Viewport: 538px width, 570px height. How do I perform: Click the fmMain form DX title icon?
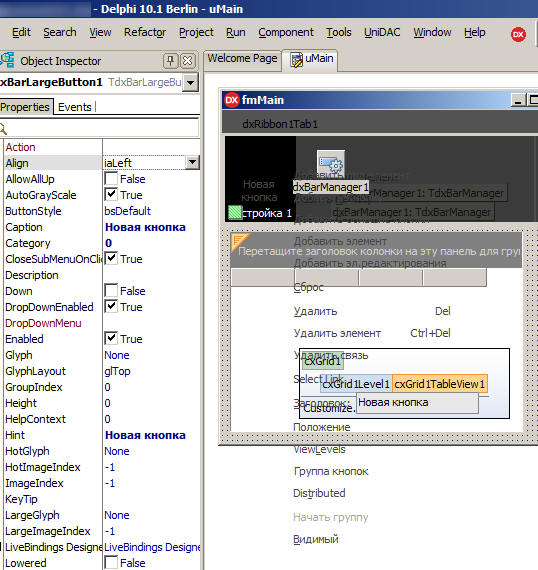(x=232, y=100)
